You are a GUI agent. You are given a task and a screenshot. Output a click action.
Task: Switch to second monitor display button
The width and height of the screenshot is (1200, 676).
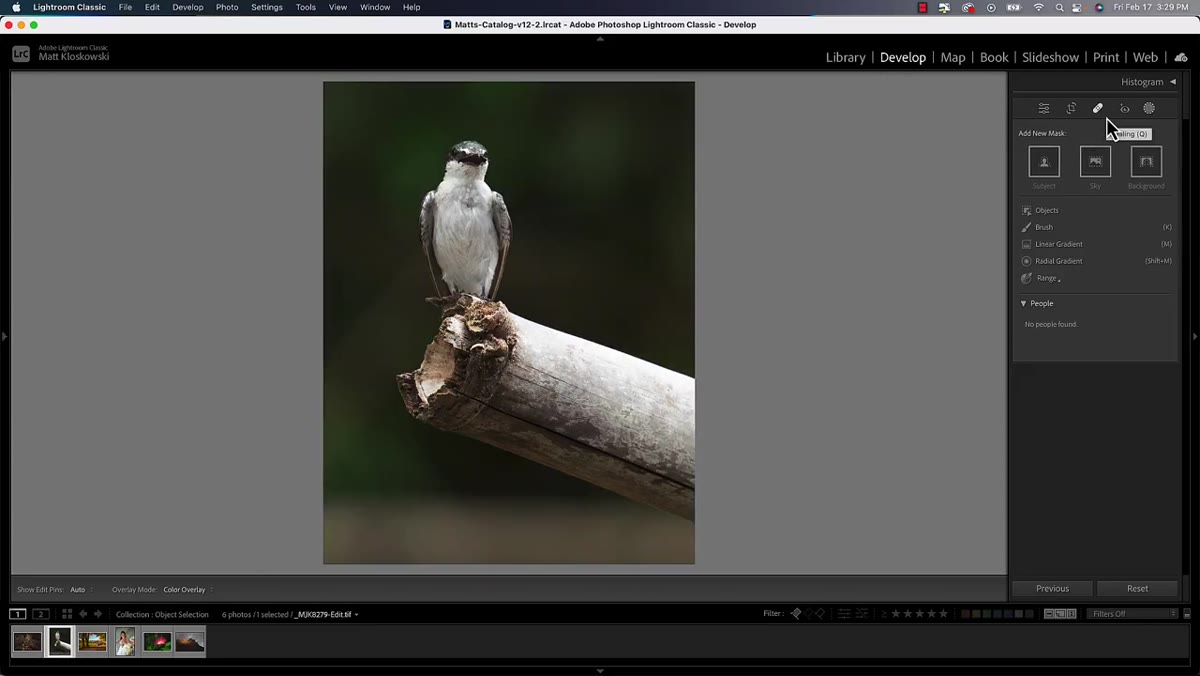pyautogui.click(x=41, y=614)
